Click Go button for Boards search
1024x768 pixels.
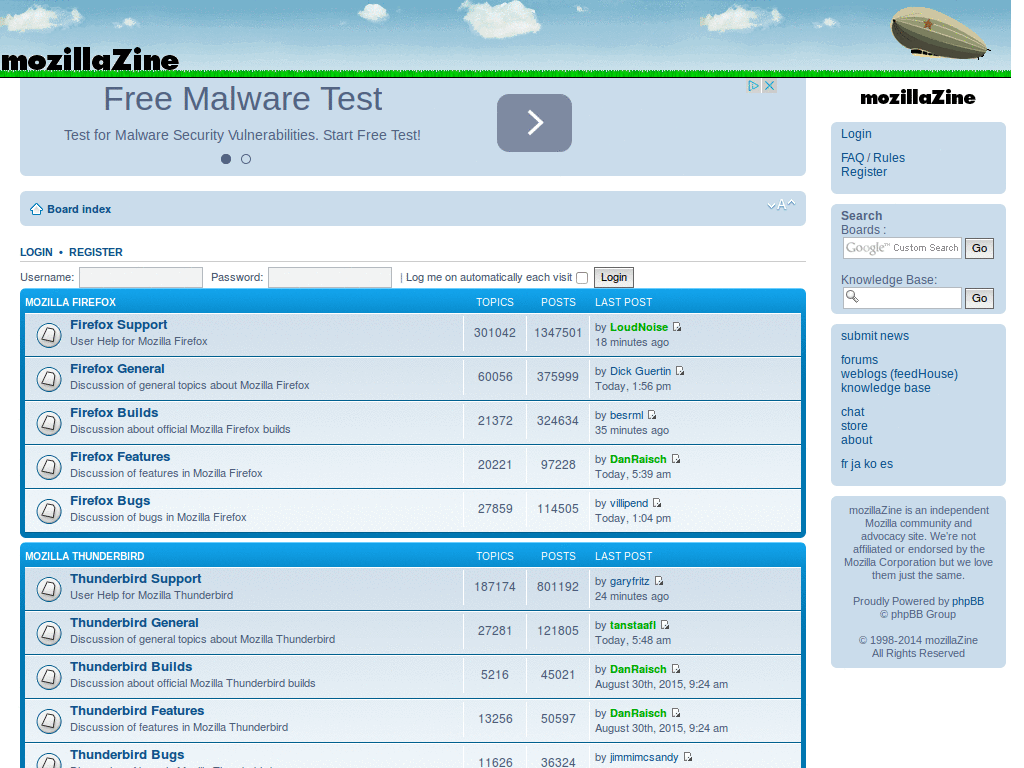tap(979, 248)
